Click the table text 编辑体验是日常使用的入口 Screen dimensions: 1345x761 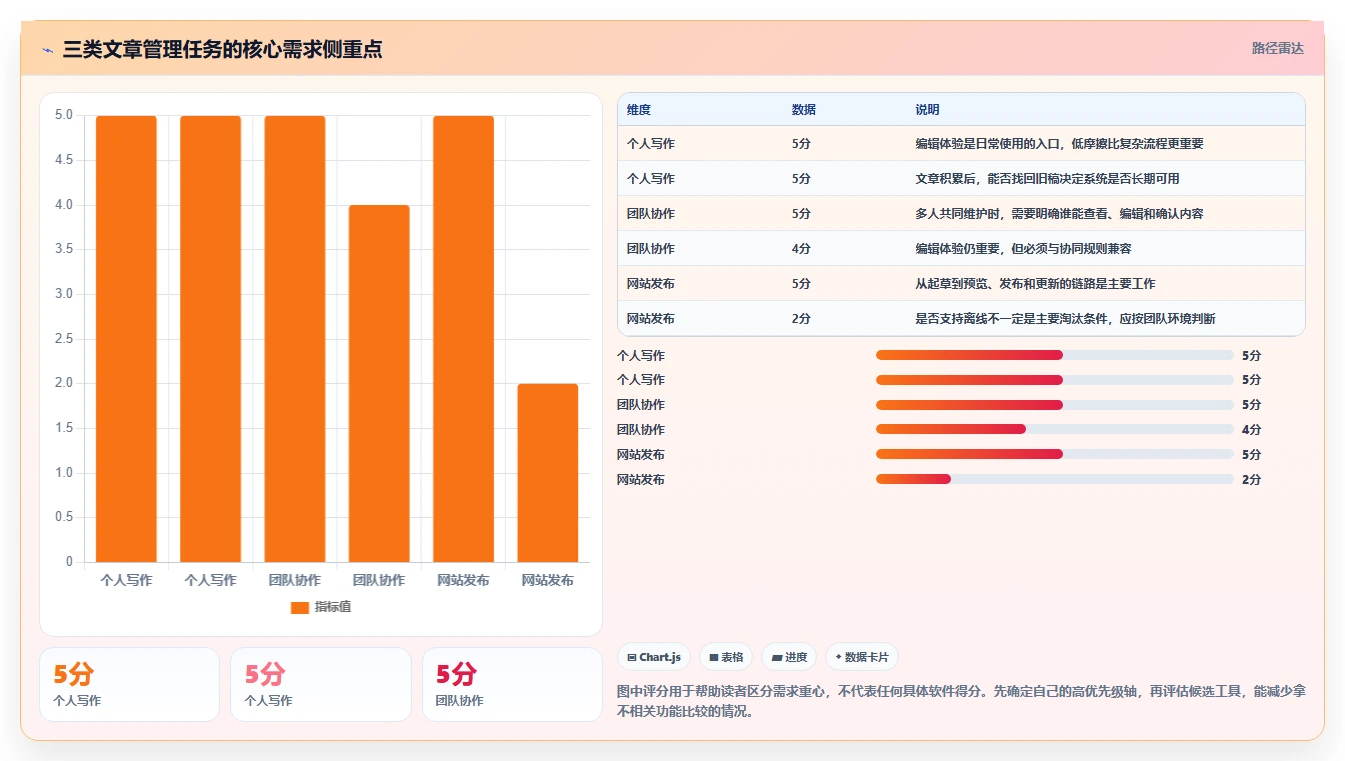pyautogui.click(x=987, y=144)
